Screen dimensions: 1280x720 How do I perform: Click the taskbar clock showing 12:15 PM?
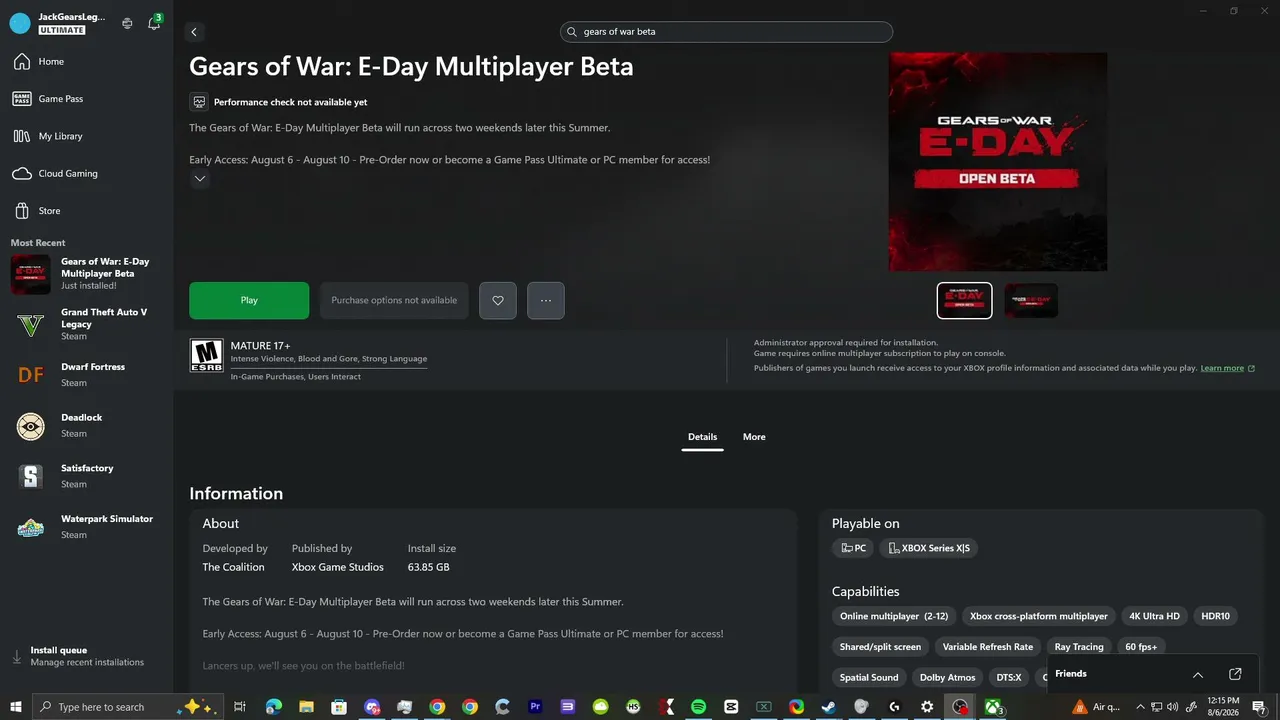click(x=1223, y=707)
